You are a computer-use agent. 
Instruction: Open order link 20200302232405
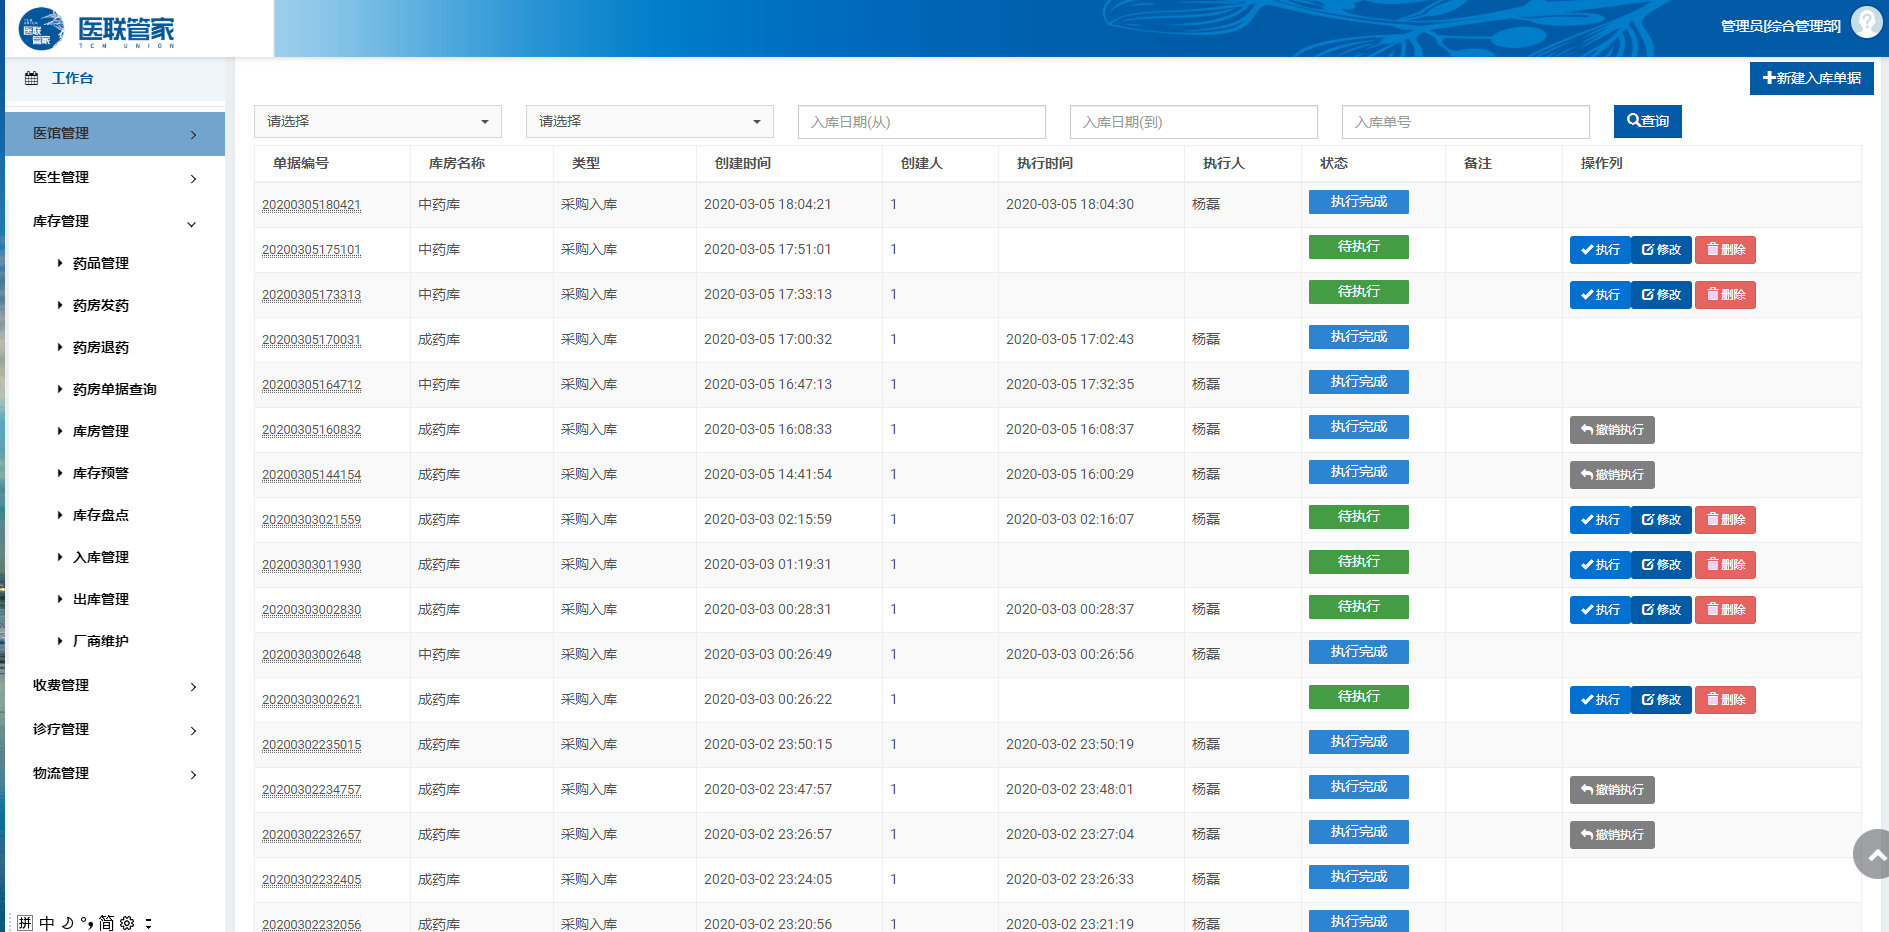[x=311, y=880]
